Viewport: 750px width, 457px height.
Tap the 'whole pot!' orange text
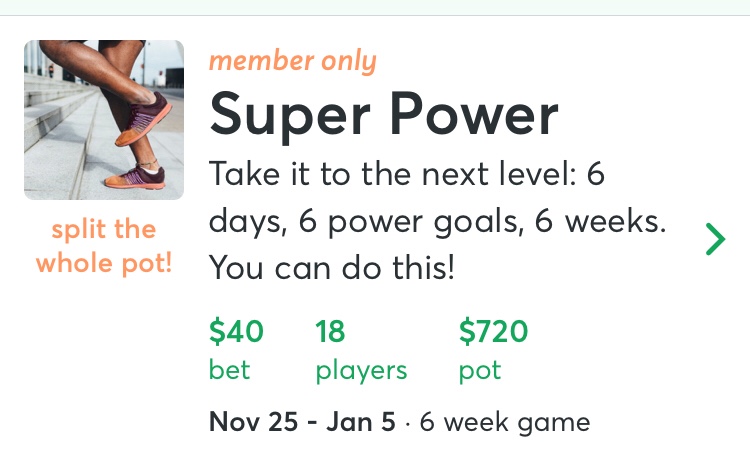click(x=104, y=263)
